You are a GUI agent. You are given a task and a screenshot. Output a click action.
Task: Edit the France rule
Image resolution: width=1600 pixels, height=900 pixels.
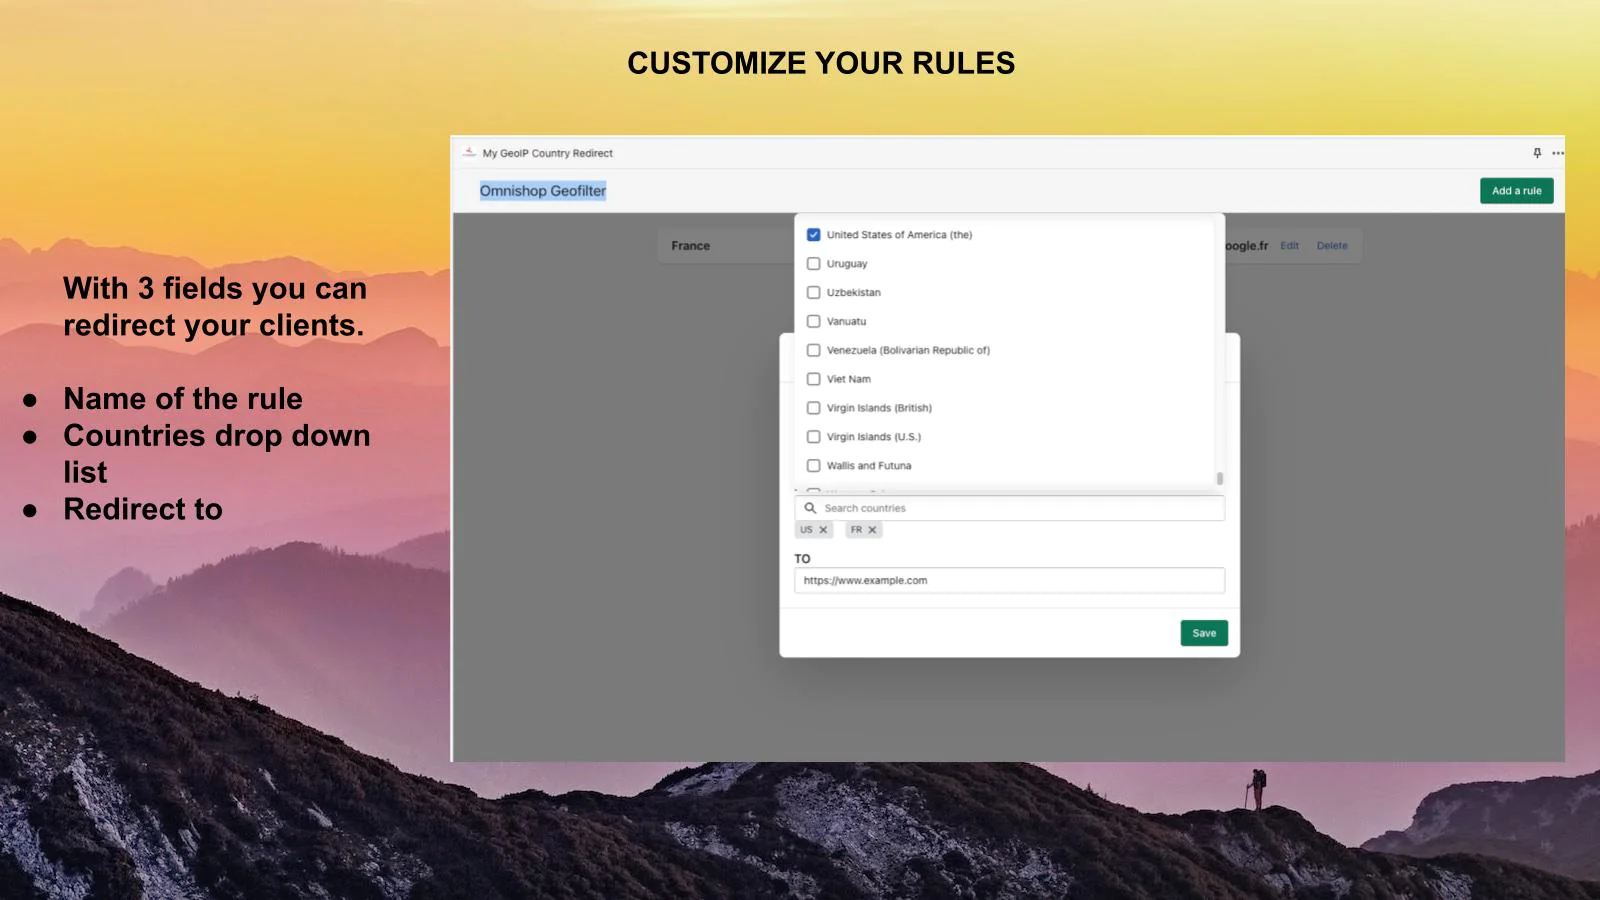tap(1289, 246)
